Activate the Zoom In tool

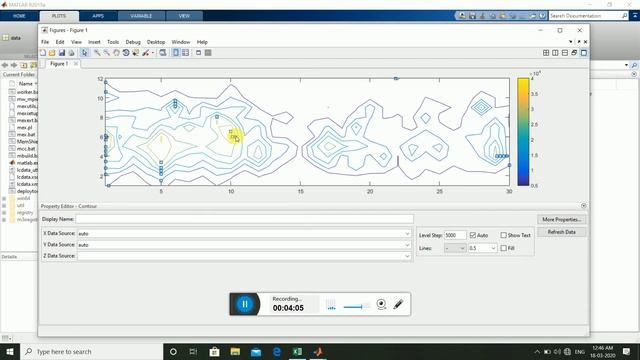coord(97,53)
